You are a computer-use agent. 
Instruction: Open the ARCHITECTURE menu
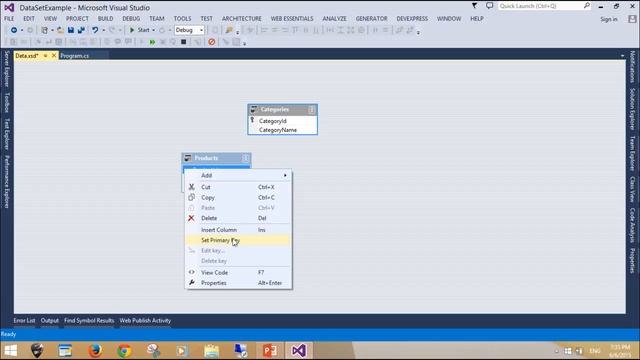(242, 19)
